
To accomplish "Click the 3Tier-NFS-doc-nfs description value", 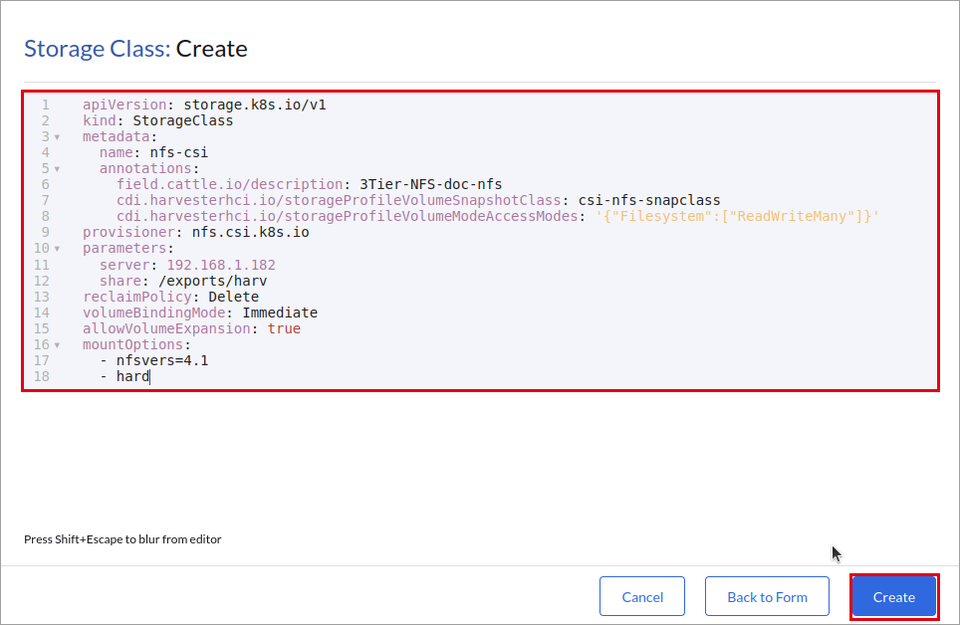I will point(430,184).
